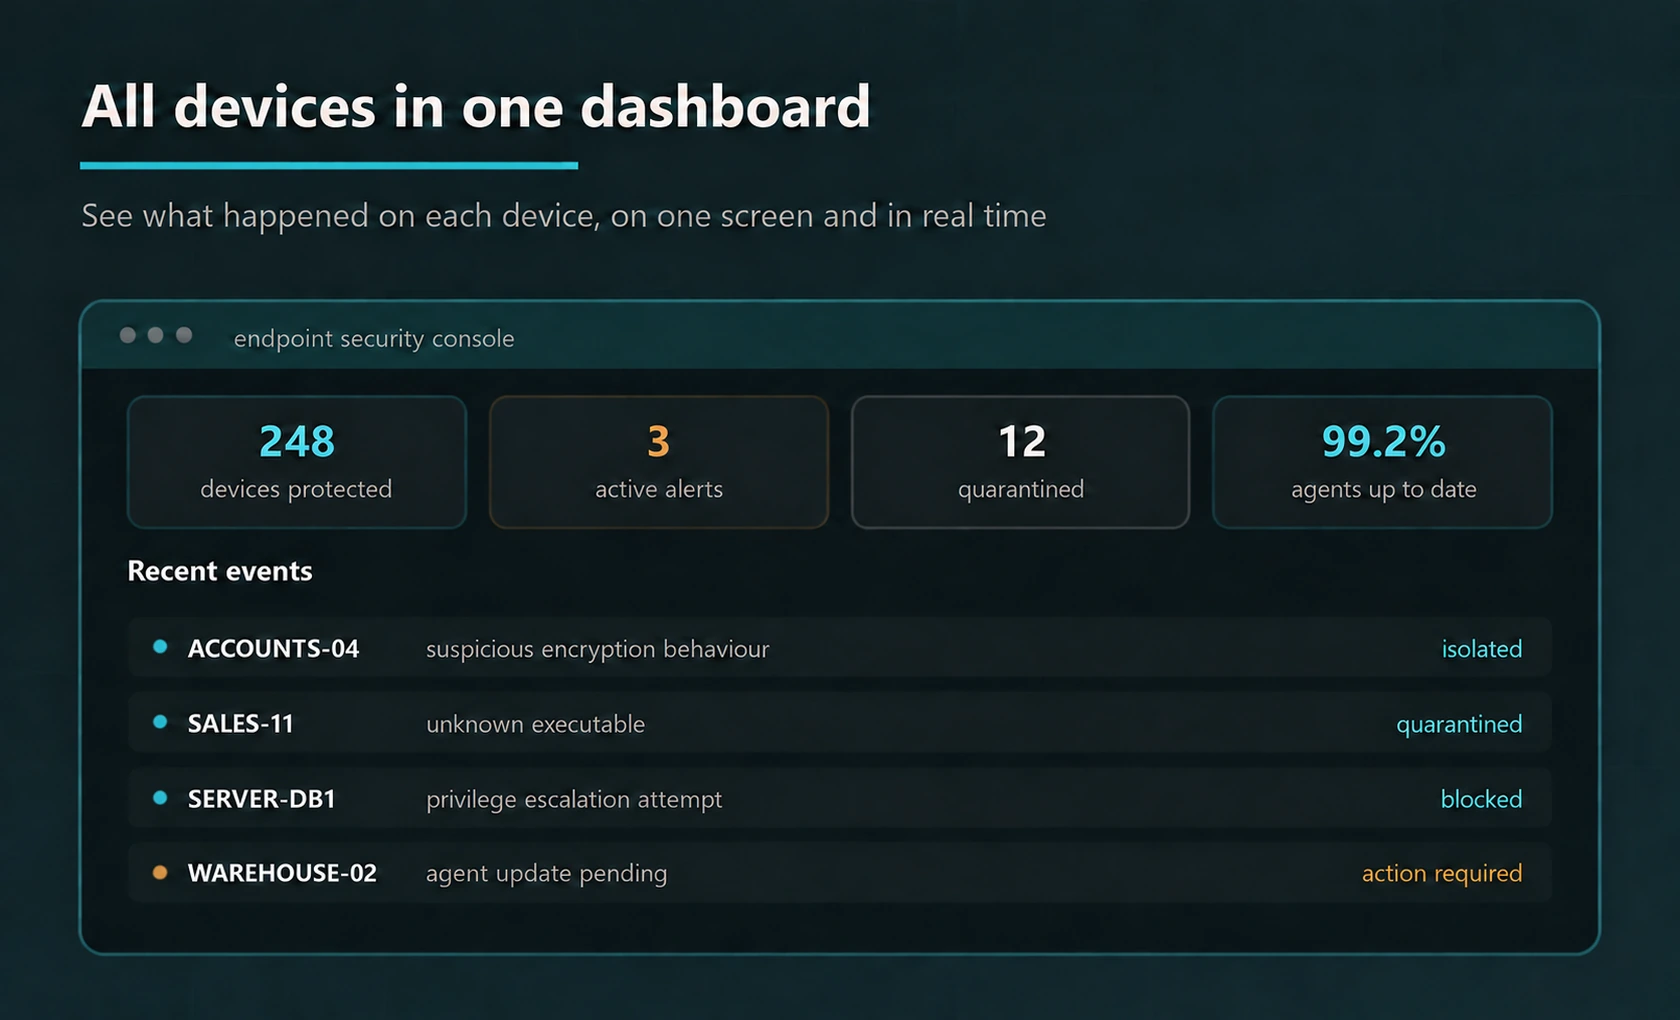
Task: Click the blue status dot beside SERVER-DB1
Action: coord(160,798)
